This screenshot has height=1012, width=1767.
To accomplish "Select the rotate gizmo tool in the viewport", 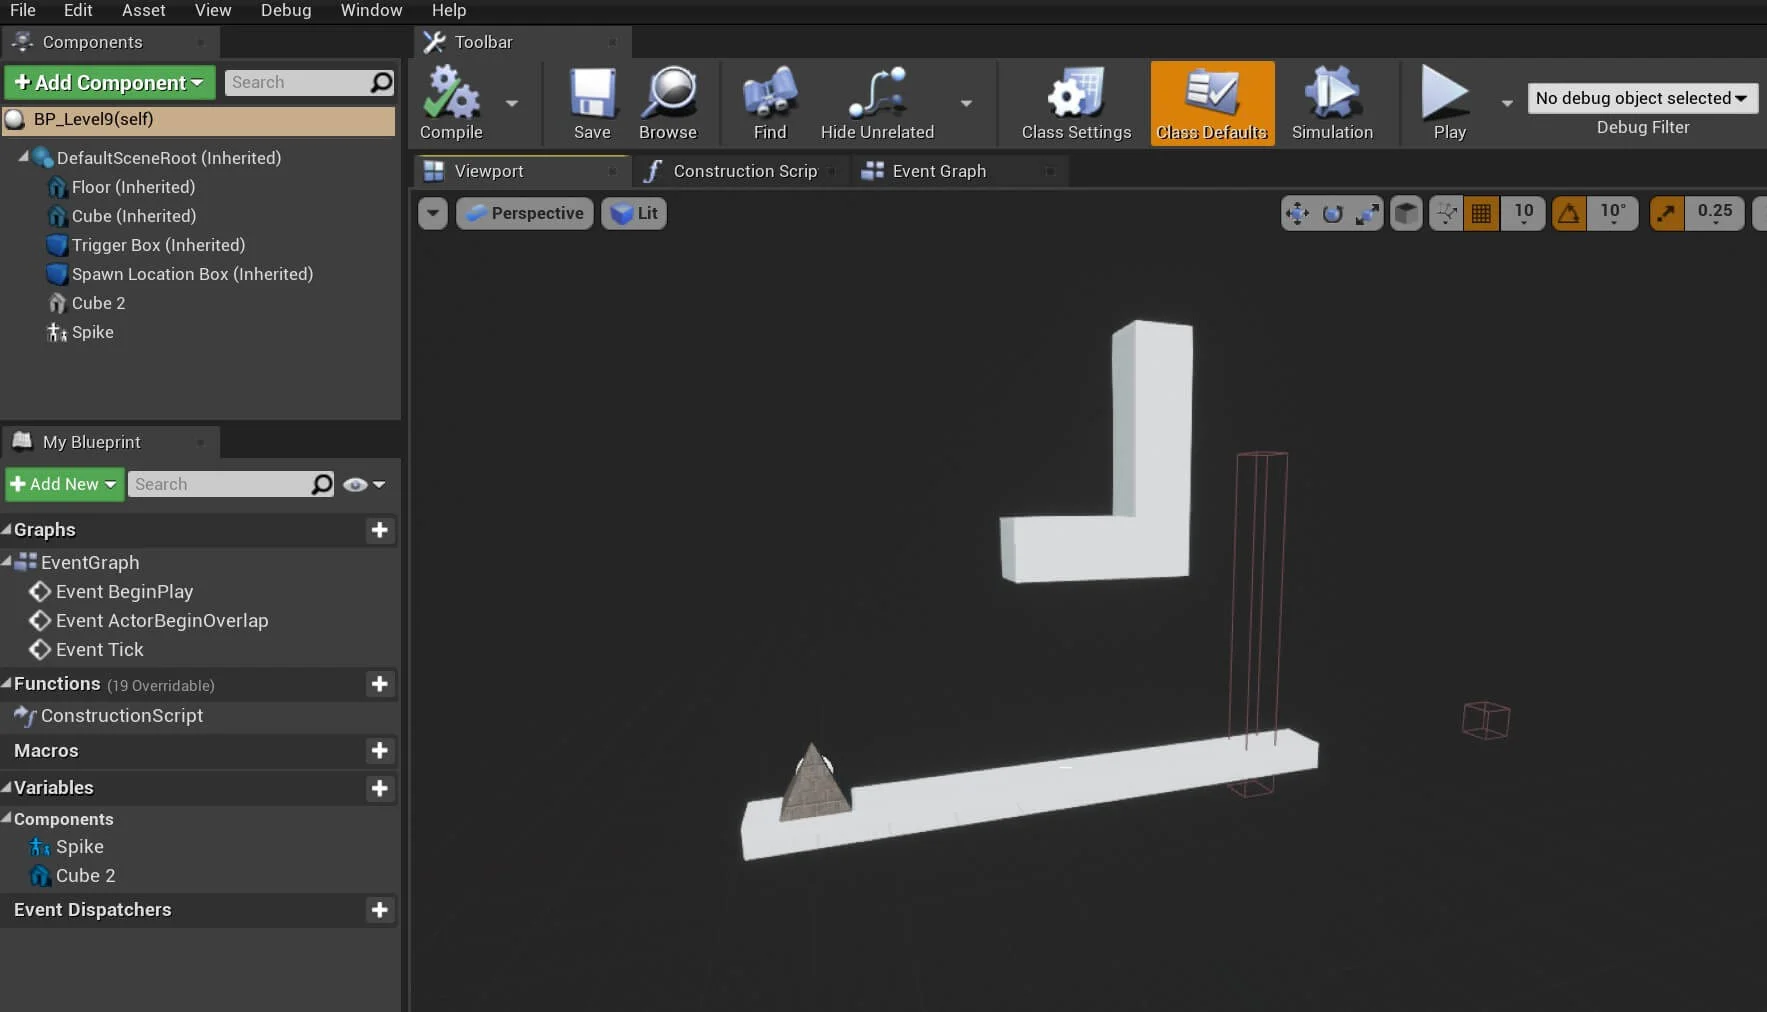I will (1332, 213).
